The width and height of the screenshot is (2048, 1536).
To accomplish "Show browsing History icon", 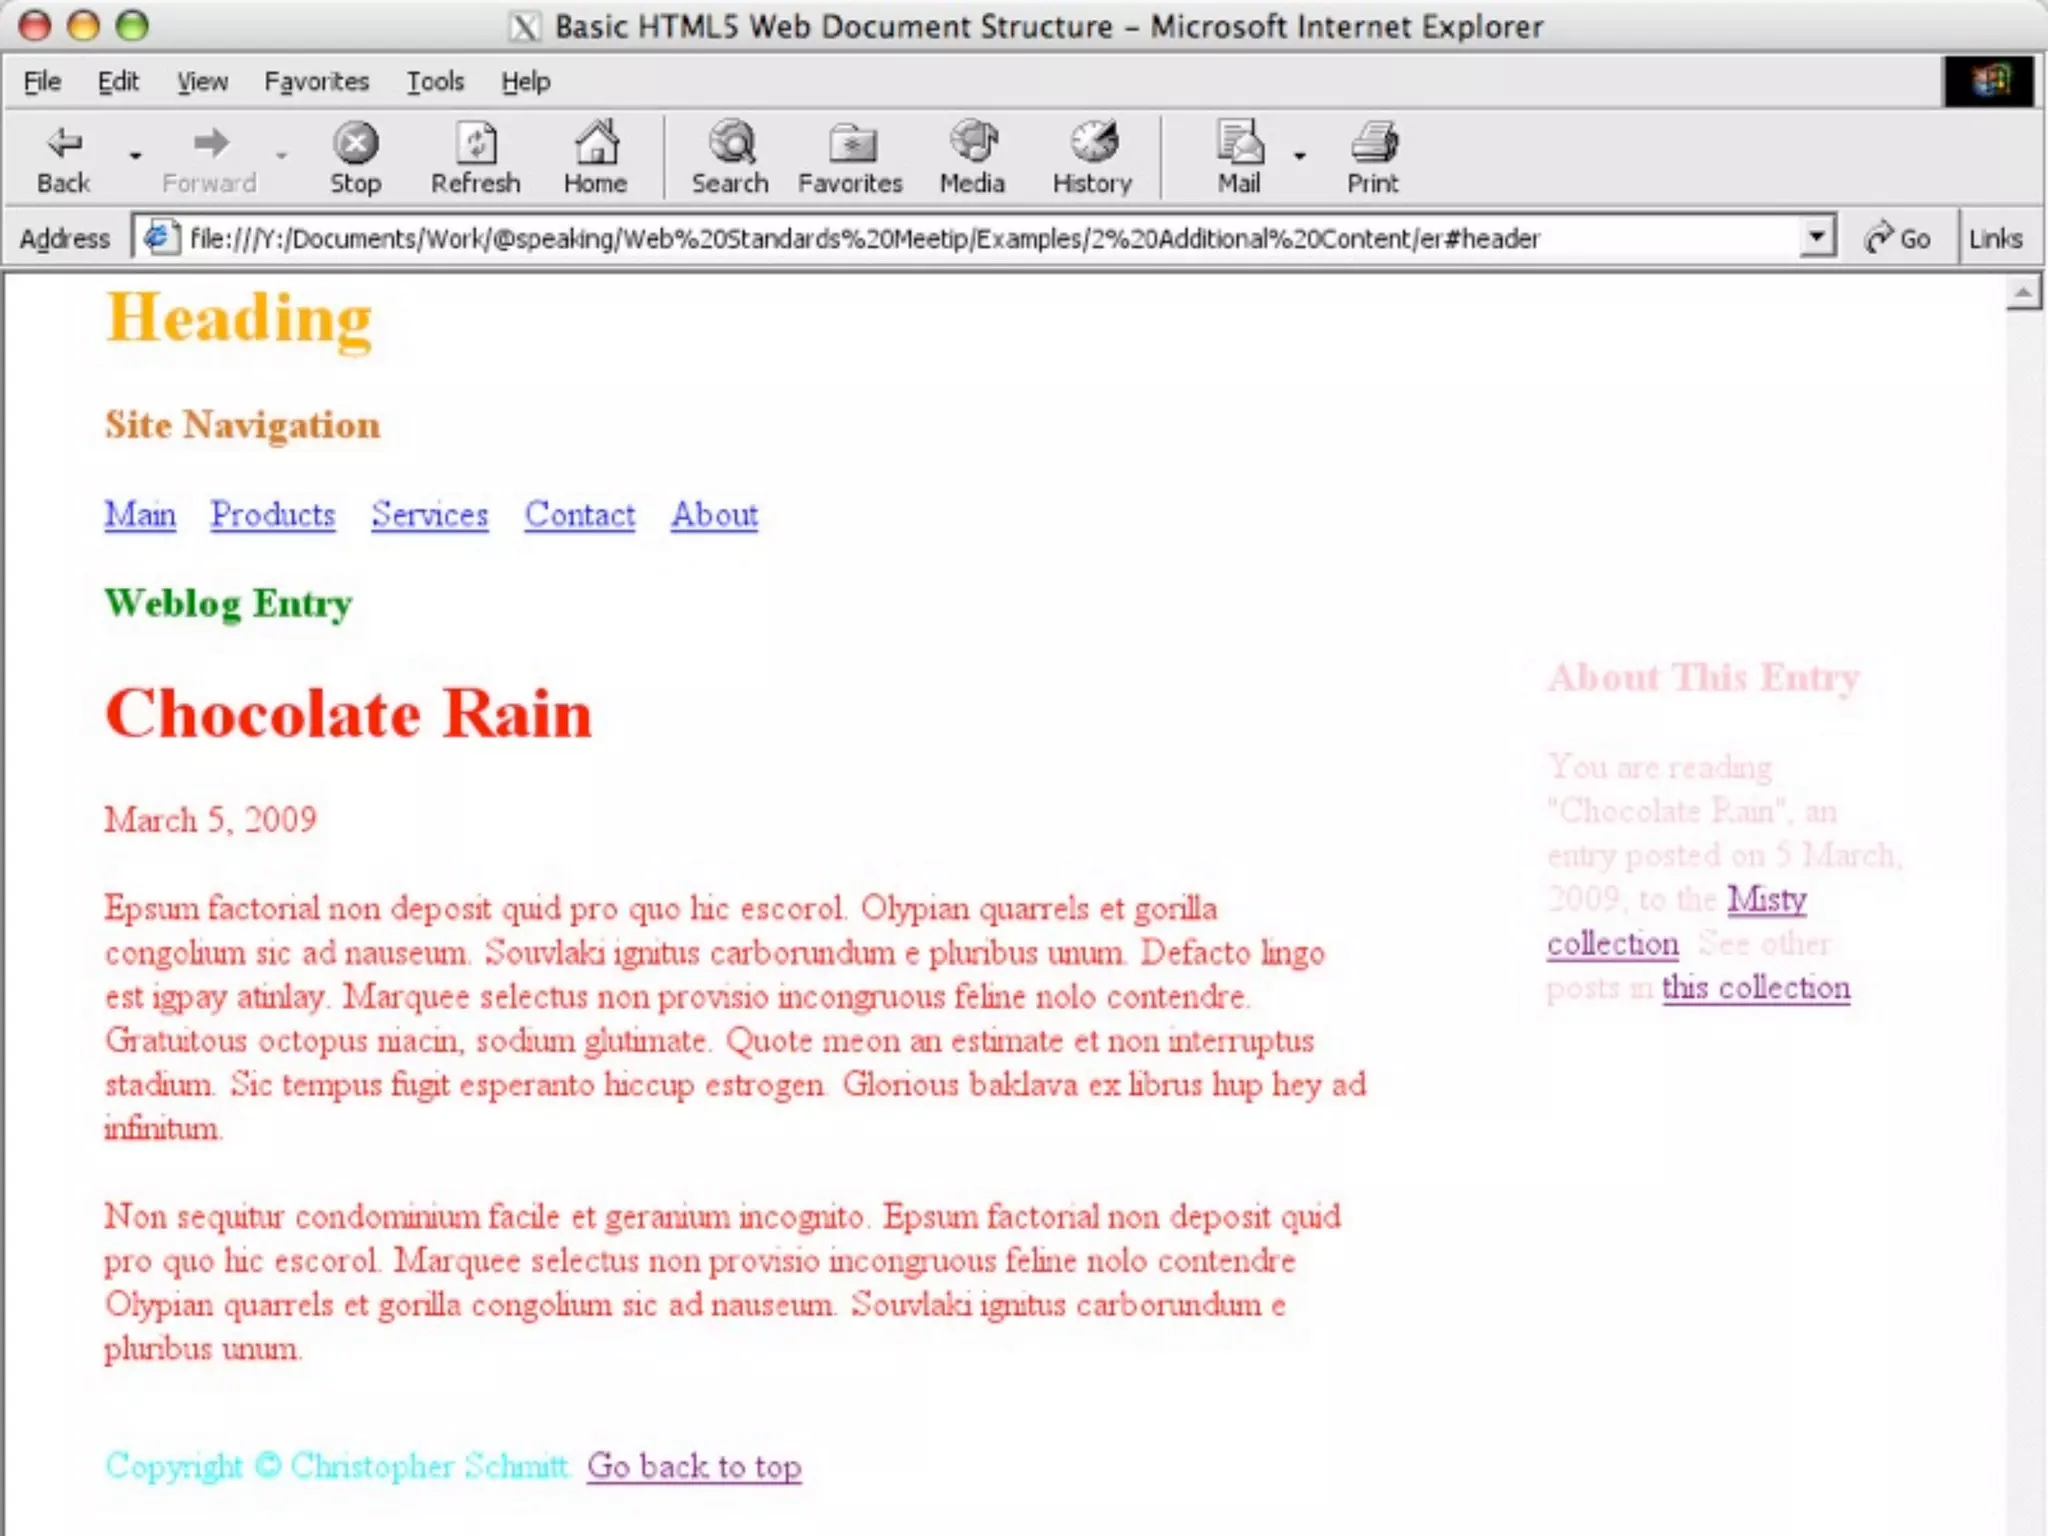I will point(1093,145).
